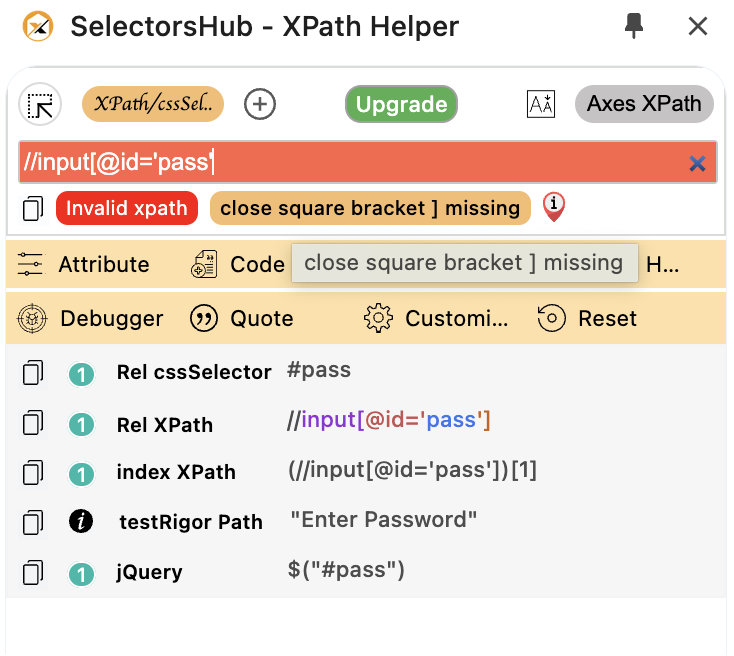Image resolution: width=734 pixels, height=656 pixels.
Task: Open the red info marker icon
Action: tap(554, 206)
